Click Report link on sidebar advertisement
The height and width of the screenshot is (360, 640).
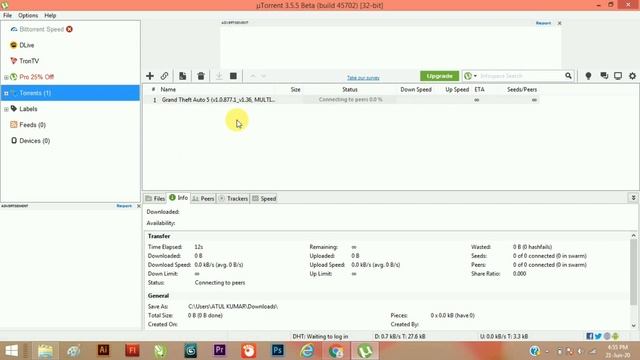[124, 206]
